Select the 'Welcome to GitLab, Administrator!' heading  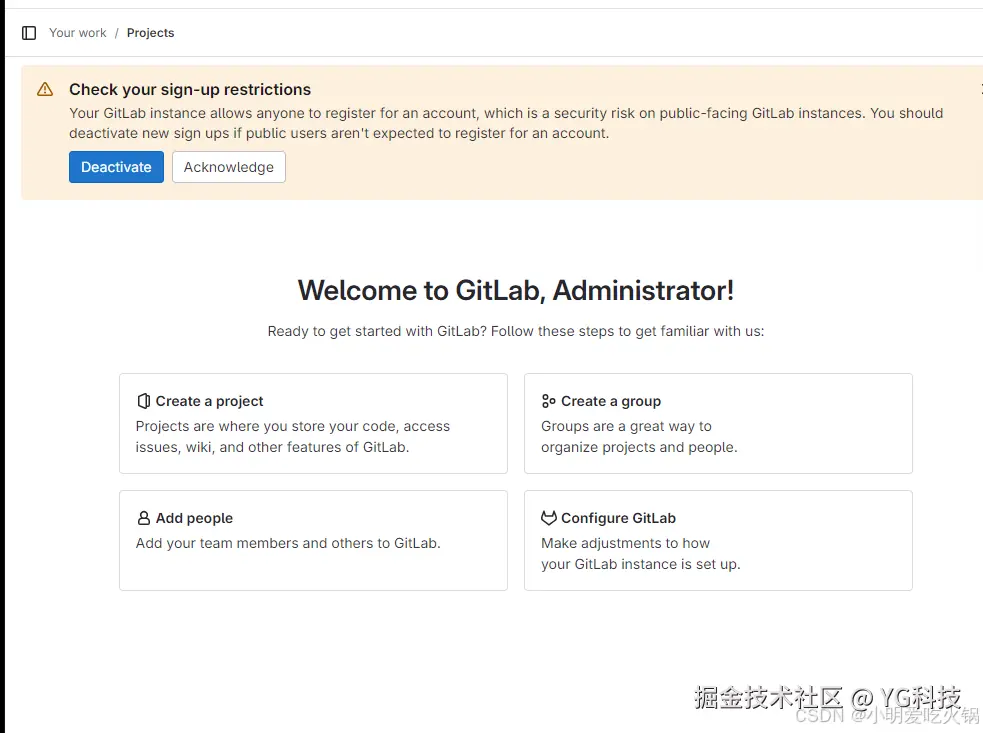click(516, 290)
